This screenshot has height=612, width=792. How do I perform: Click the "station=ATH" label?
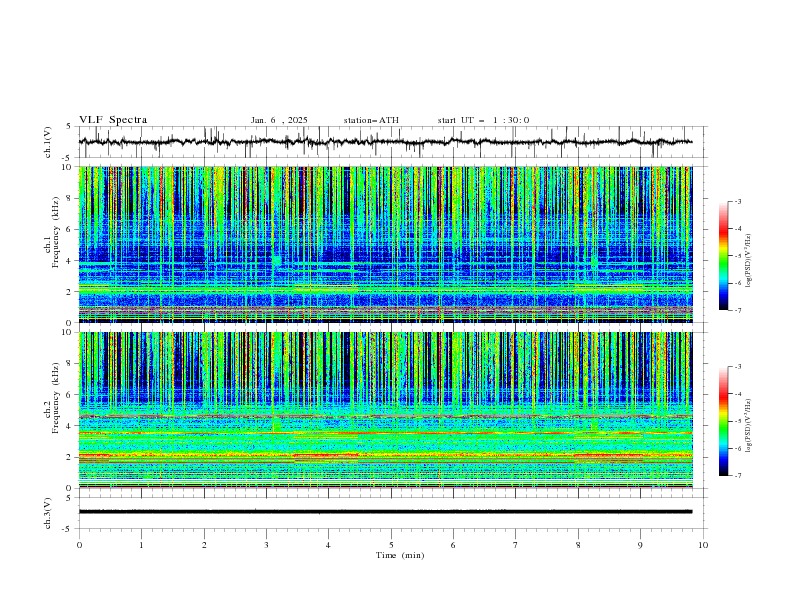coord(371,120)
